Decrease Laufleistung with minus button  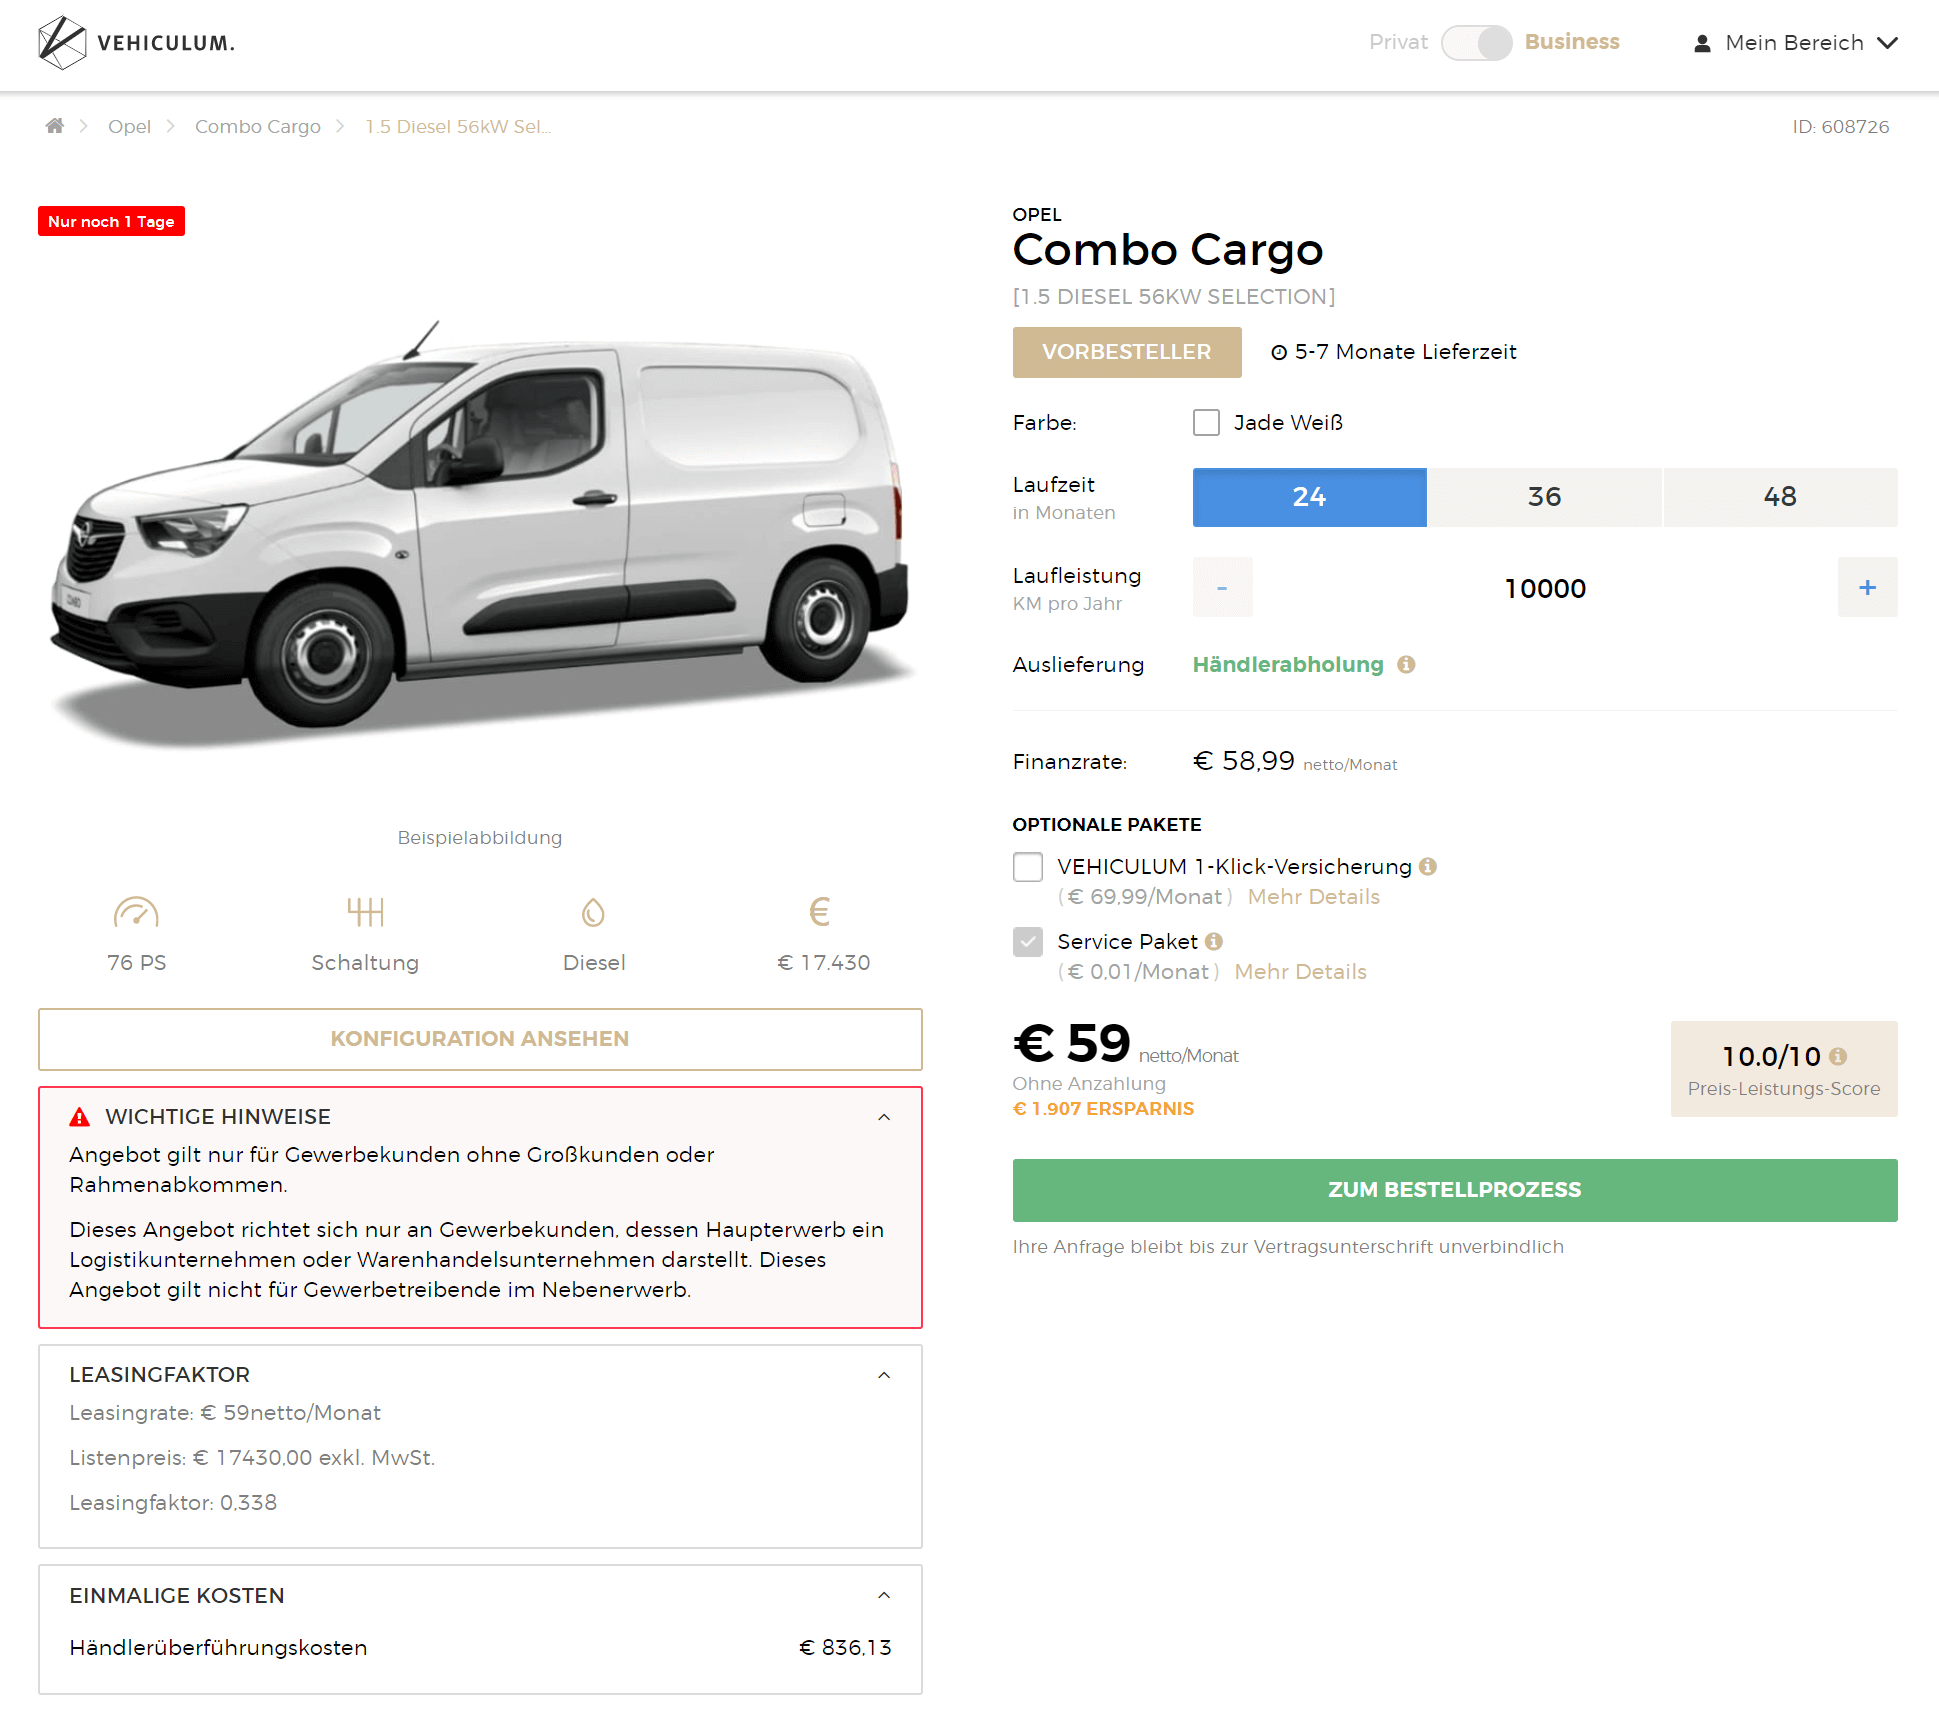click(1222, 587)
